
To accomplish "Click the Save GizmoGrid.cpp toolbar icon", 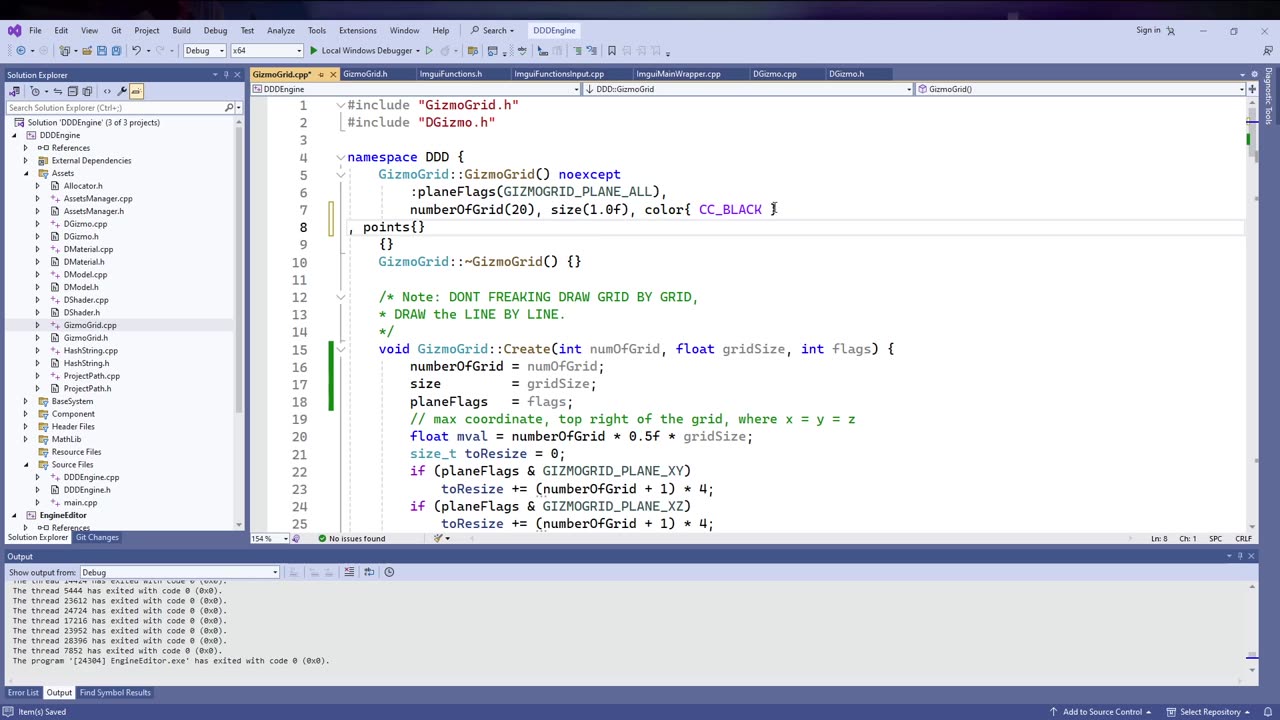I will coord(103,50).
